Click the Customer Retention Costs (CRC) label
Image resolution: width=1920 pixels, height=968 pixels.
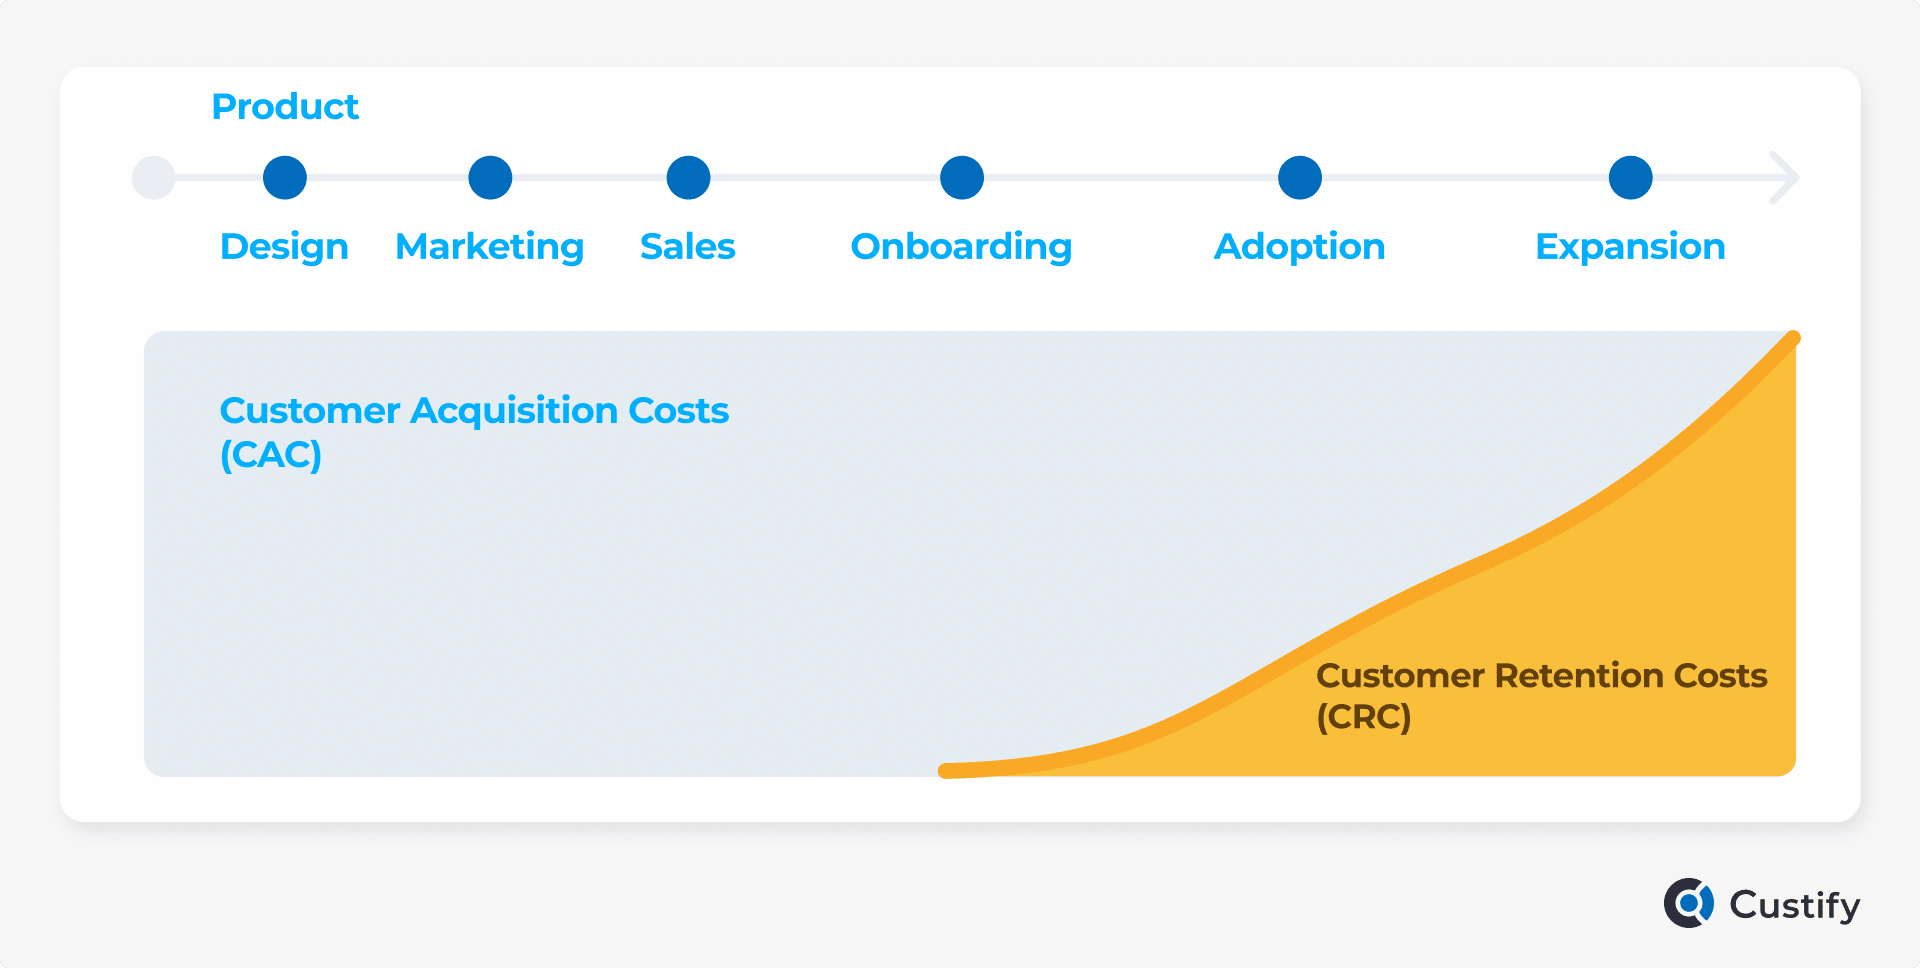coord(1542,696)
